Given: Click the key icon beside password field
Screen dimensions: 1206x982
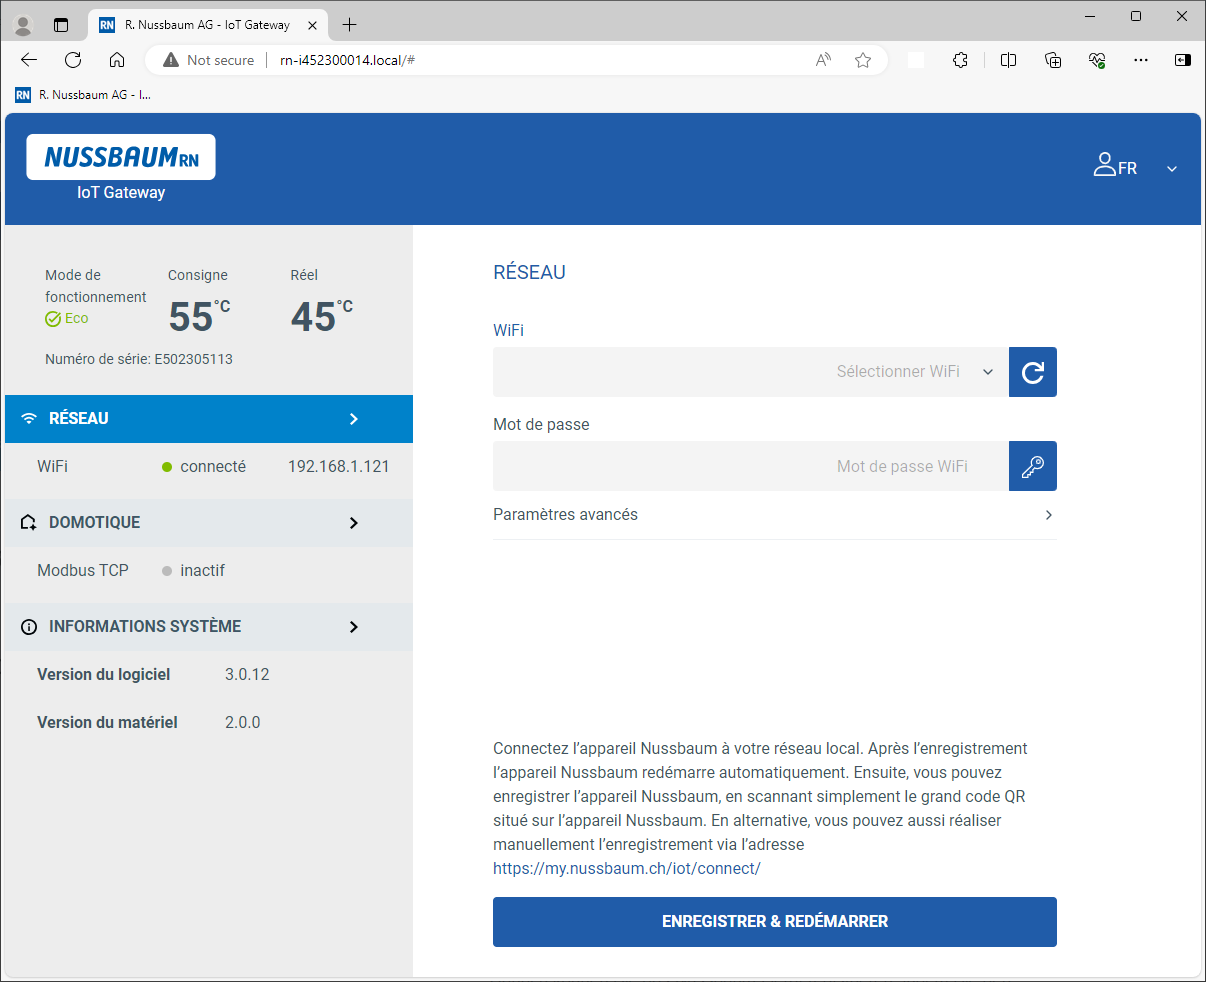Looking at the screenshot, I should [x=1032, y=466].
